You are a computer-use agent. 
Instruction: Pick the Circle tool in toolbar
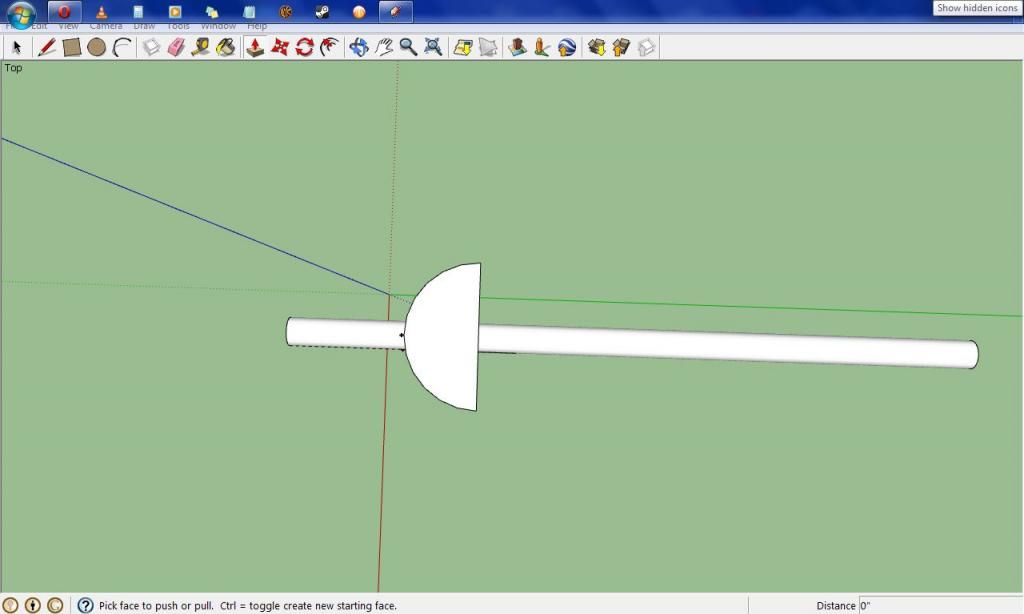click(96, 47)
